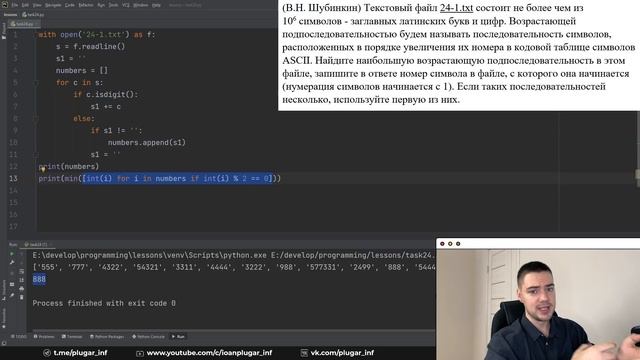Click the Run tool window tab at bottom
The width and height of the screenshot is (640, 360).
[178, 337]
